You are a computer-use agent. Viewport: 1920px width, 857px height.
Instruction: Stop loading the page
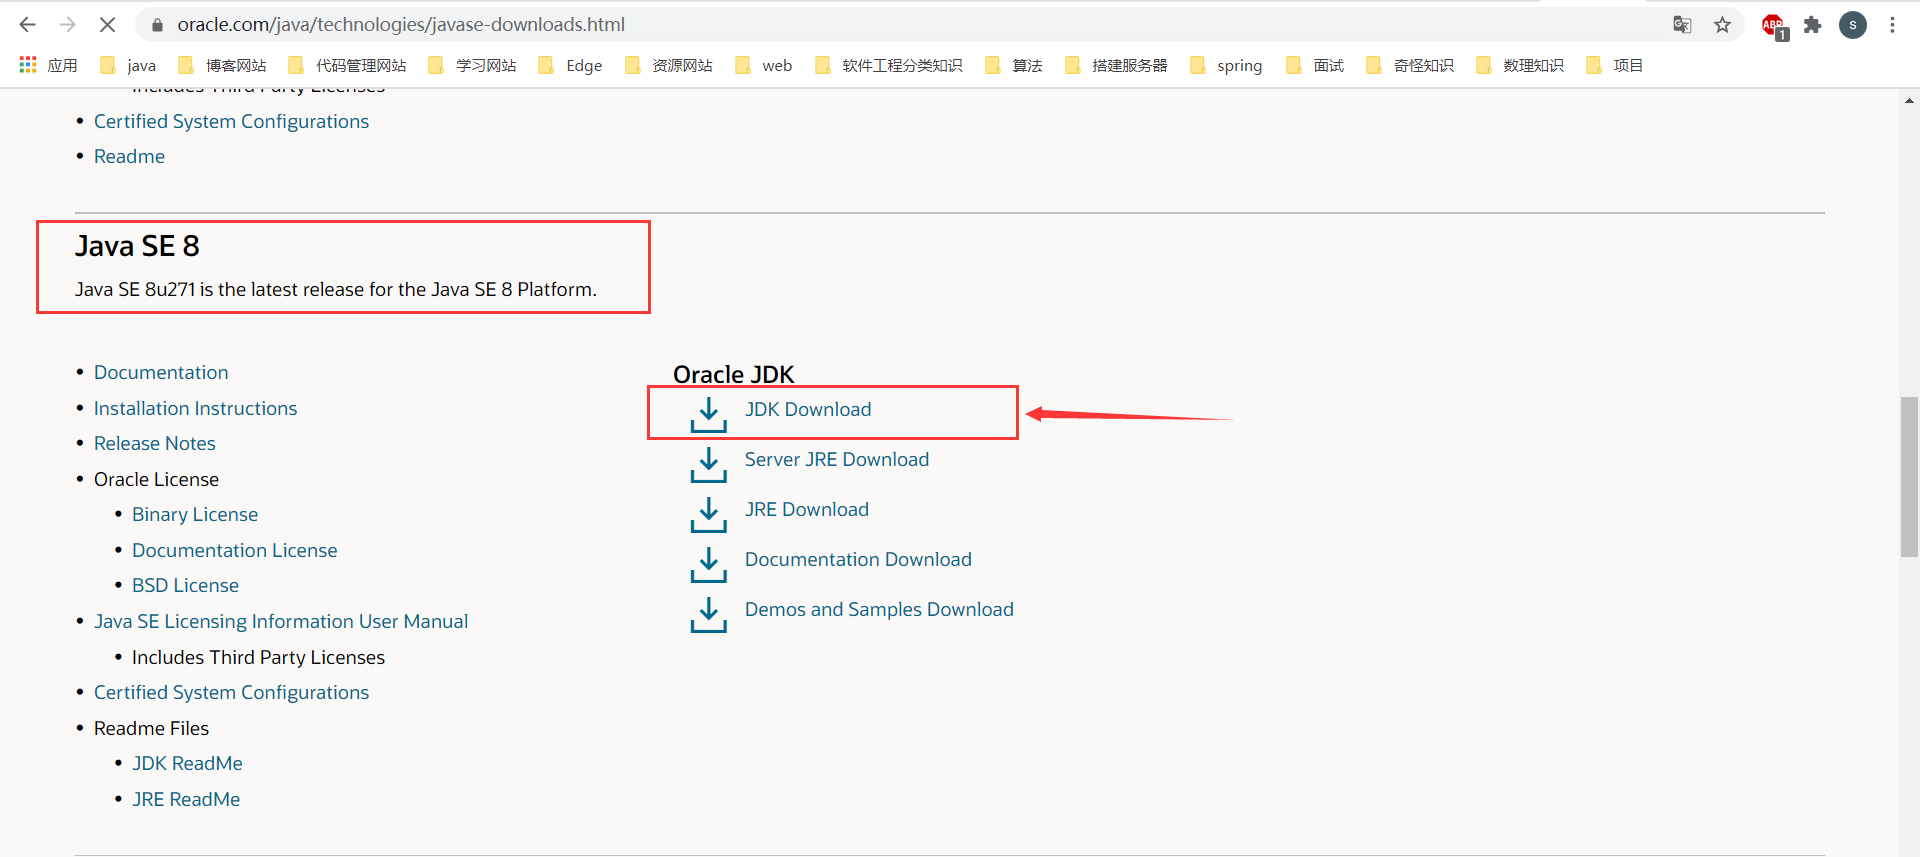108,25
